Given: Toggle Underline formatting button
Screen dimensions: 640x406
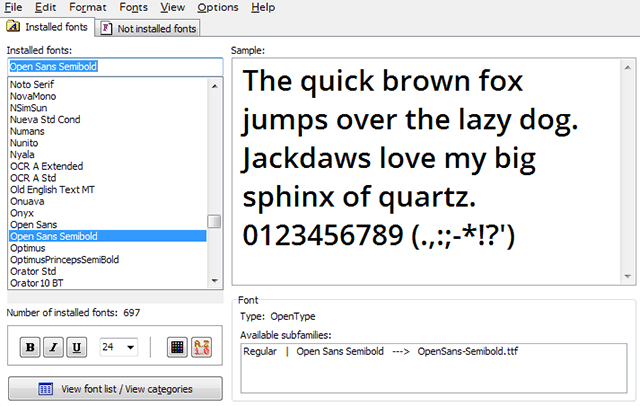Looking at the screenshot, I should pos(77,347).
